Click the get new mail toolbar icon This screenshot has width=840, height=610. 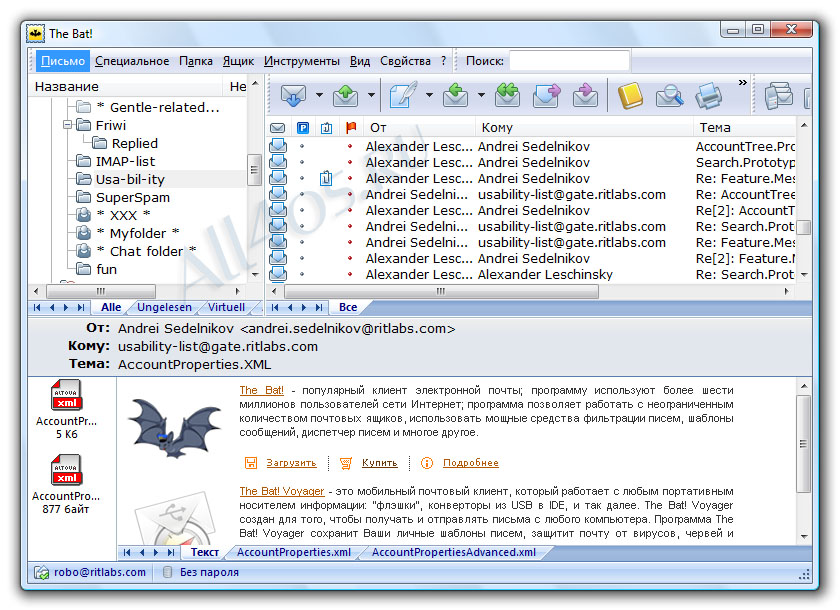coord(293,95)
